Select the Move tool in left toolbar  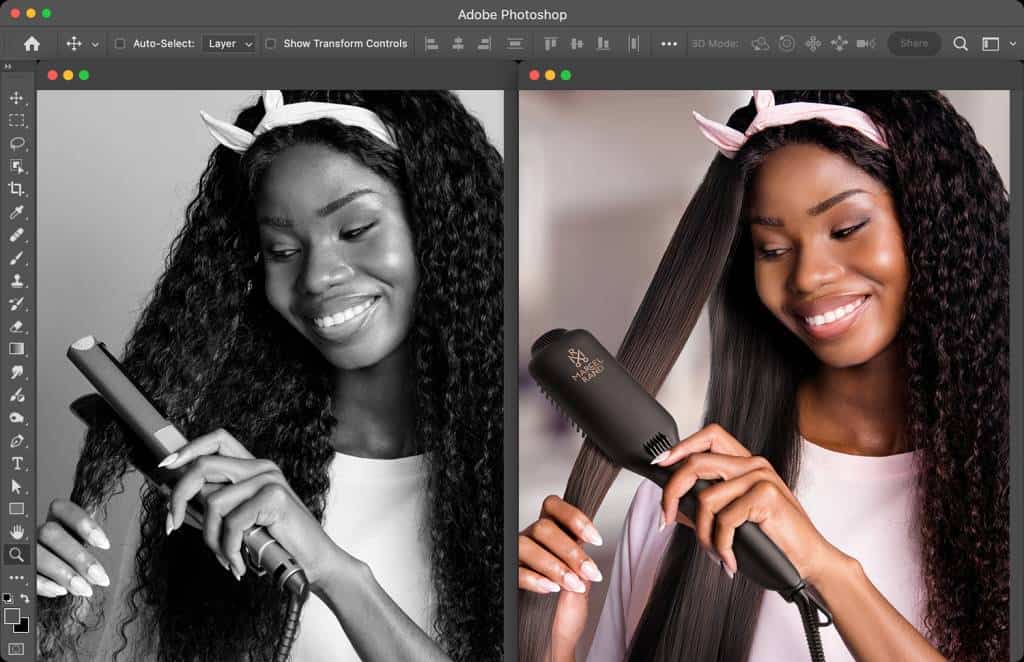click(16, 98)
